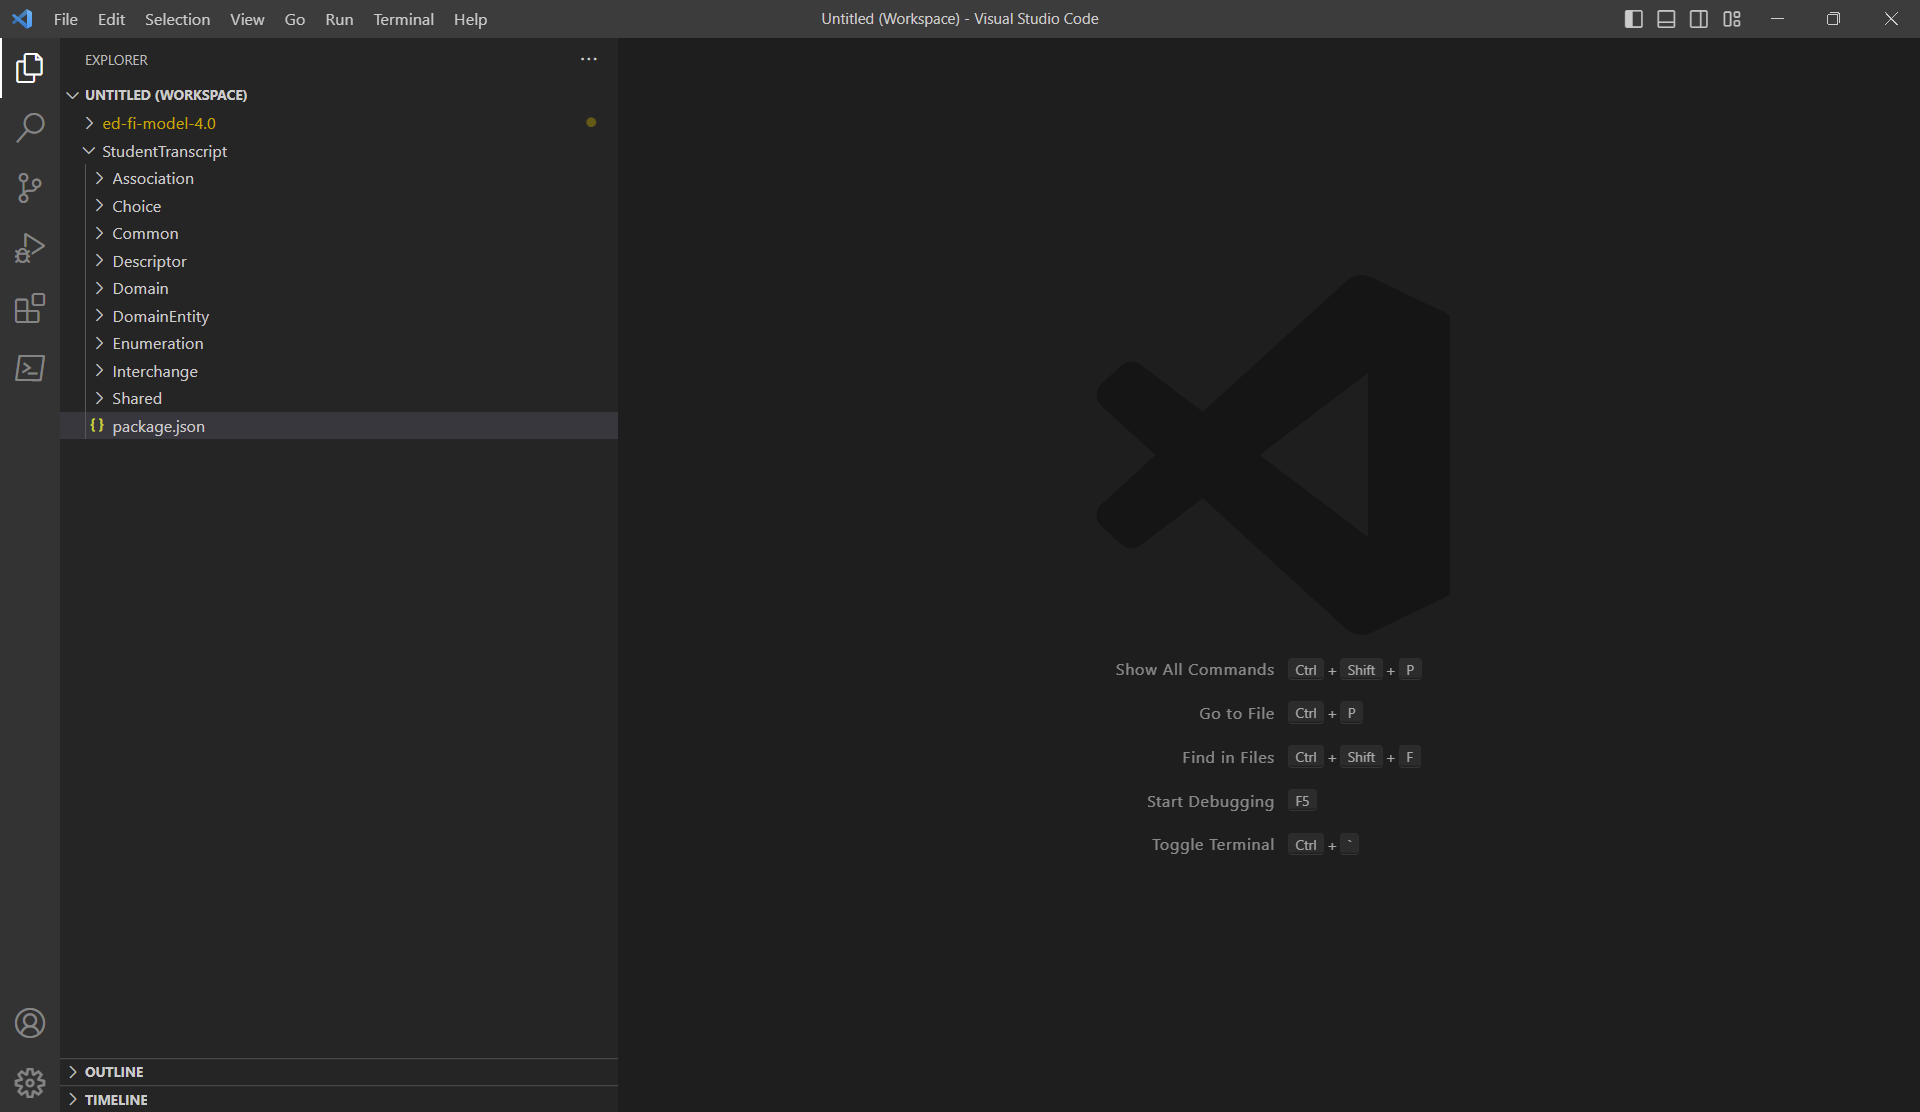1920x1112 pixels.
Task: Open the View menu
Action: tap(247, 19)
